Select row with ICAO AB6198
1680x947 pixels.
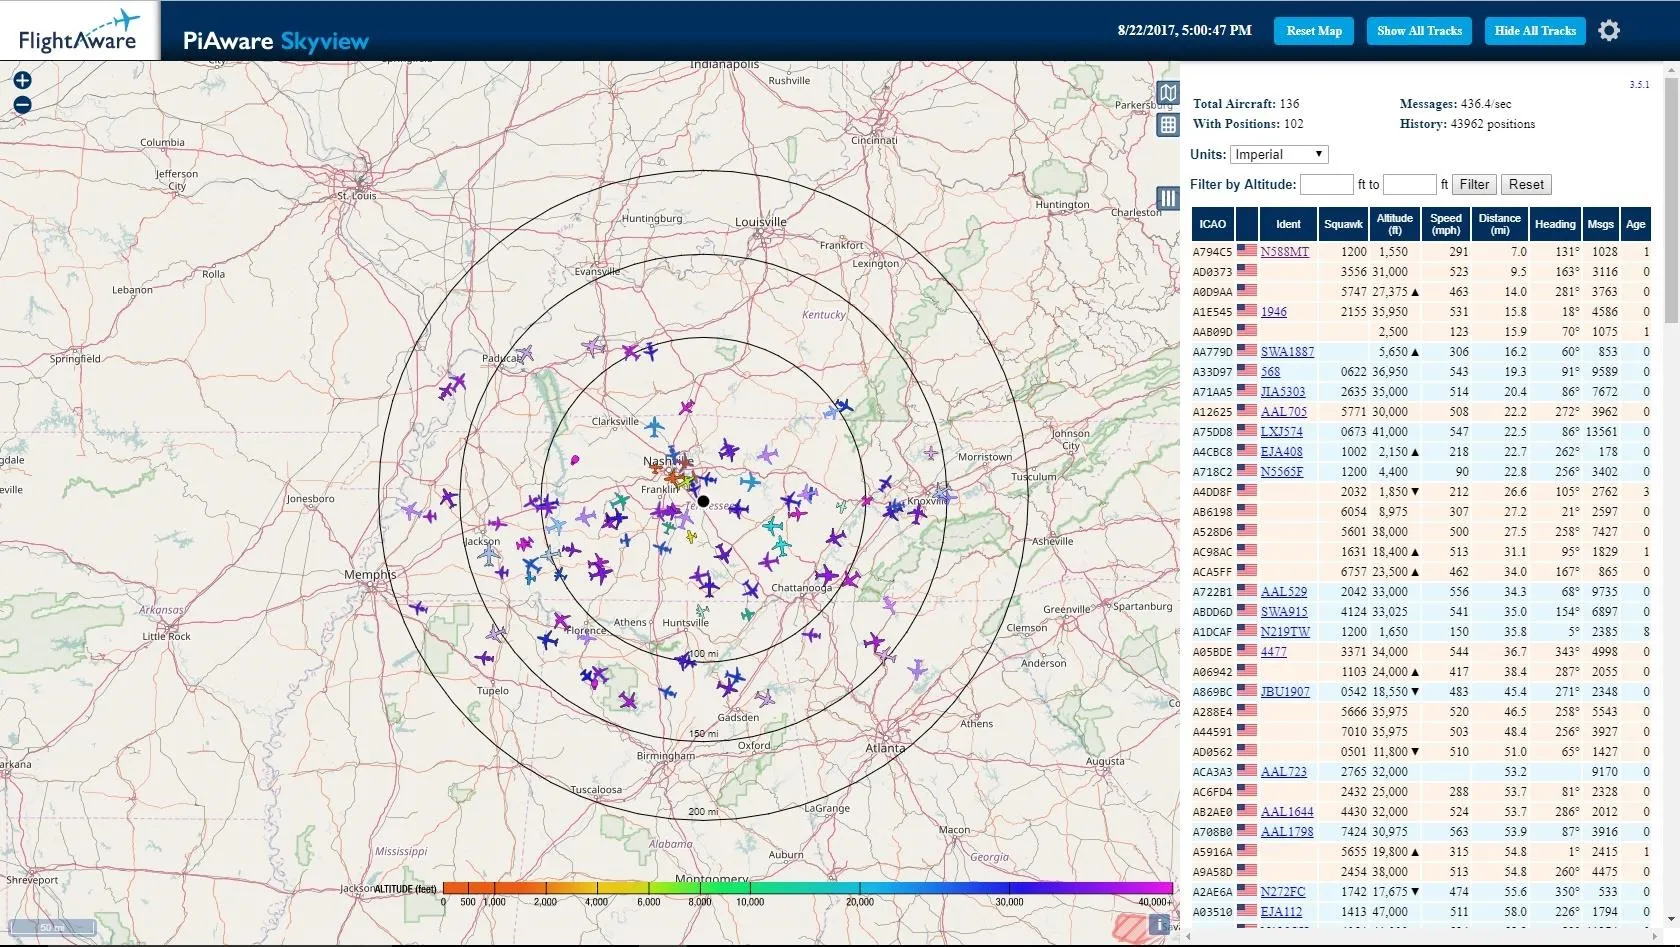(x=1421, y=512)
